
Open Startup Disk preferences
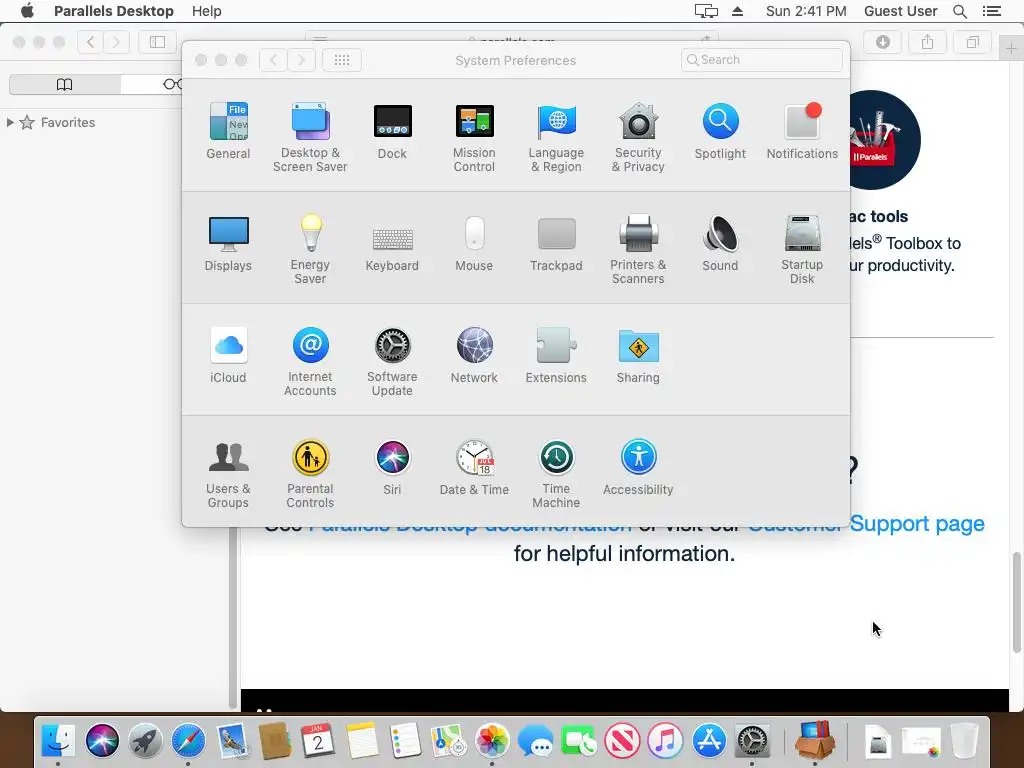(x=802, y=249)
